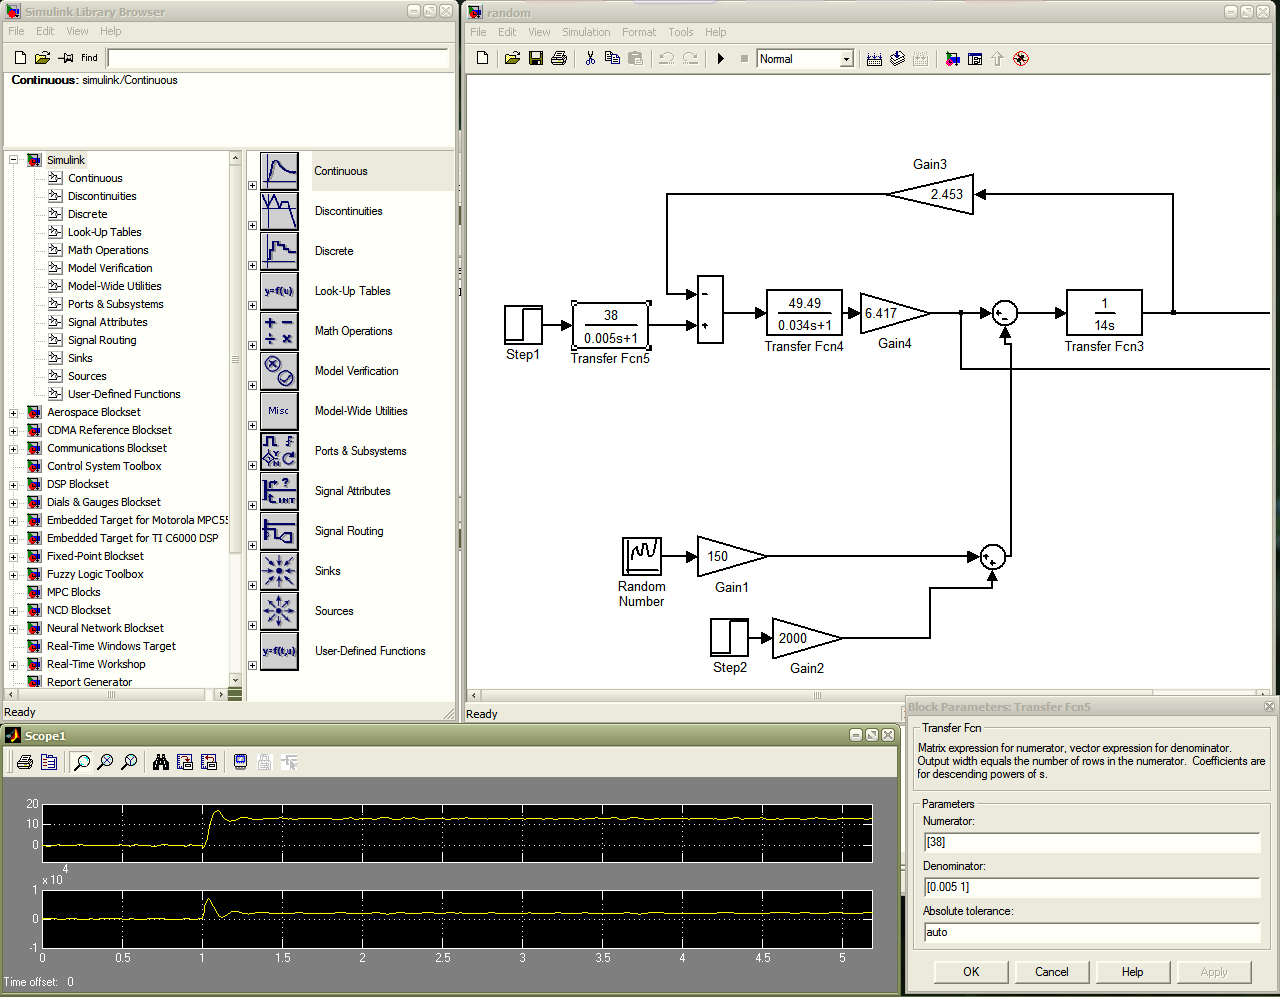
Task: Open the Format menu in the model window
Action: tap(639, 32)
